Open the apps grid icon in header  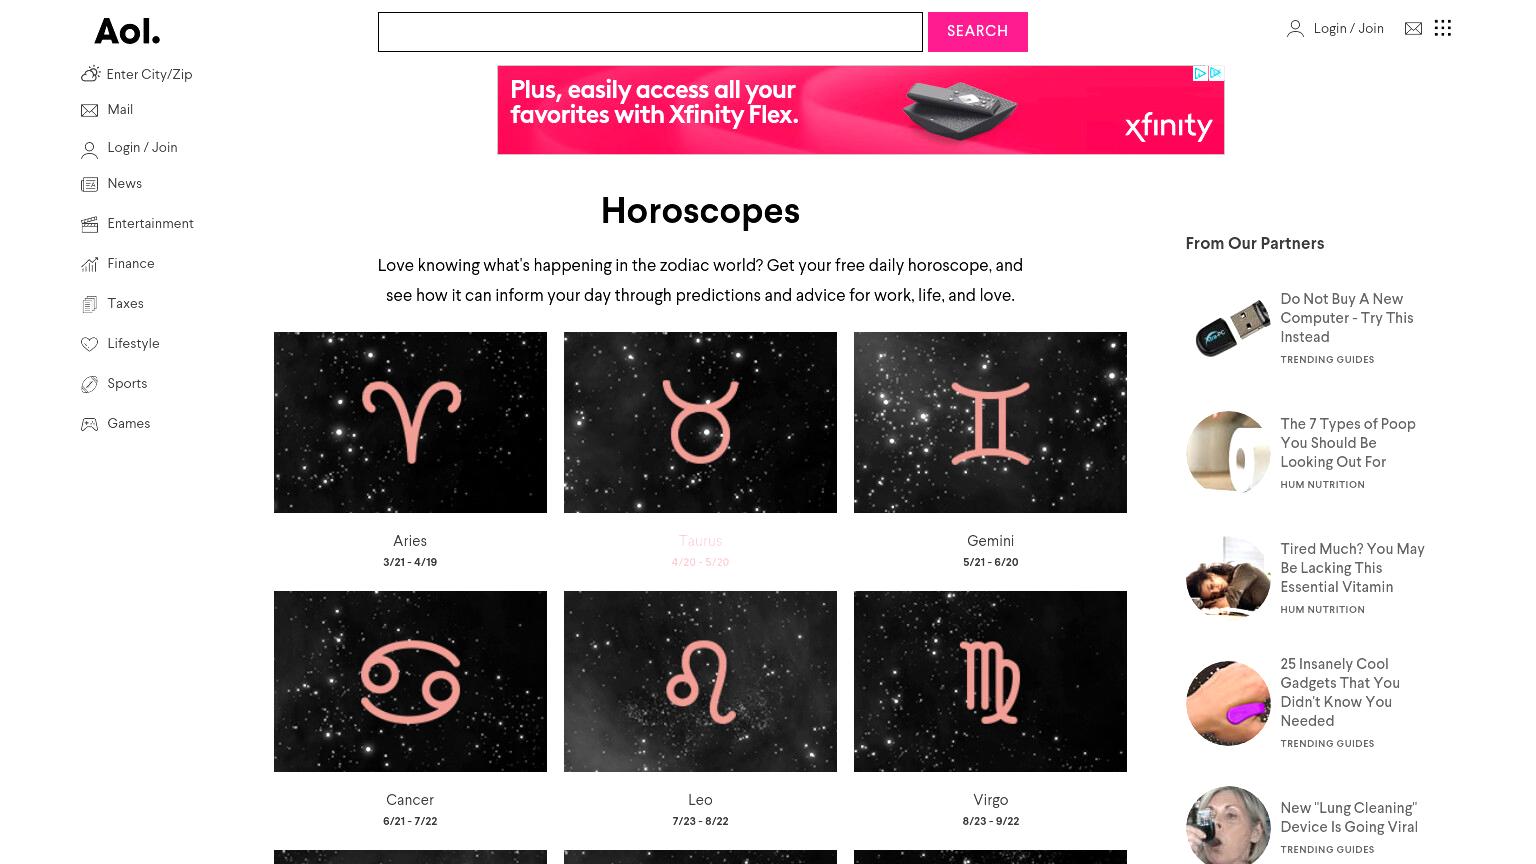[1442, 28]
